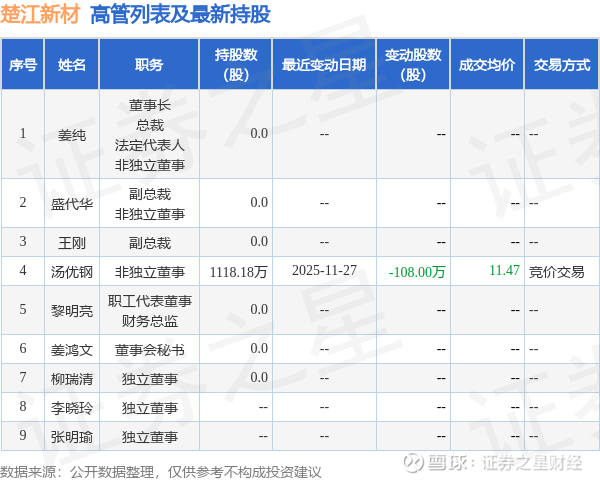Click 姜鸿文's shareholding value 0.0
Screen dimensions: 600x481
pos(259,348)
